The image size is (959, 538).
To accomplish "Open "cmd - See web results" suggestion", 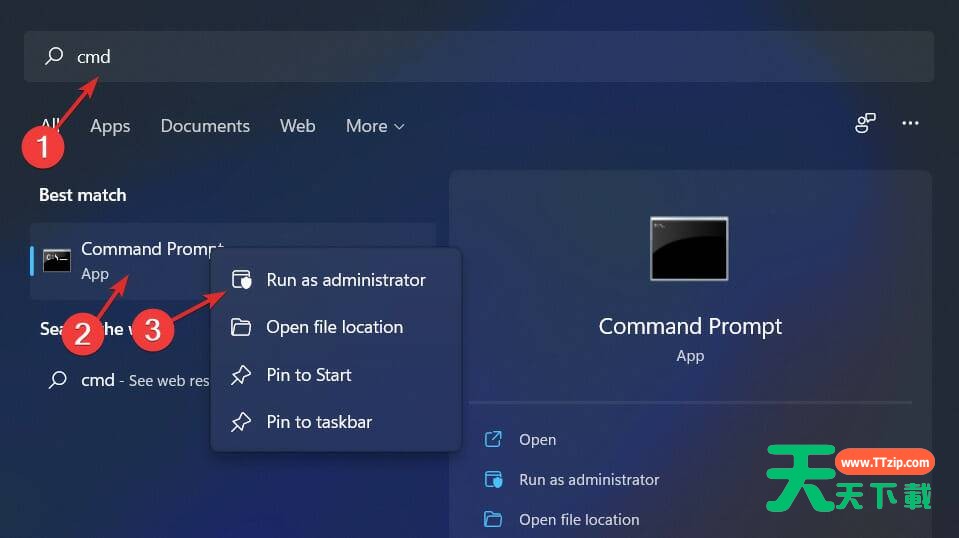I will (x=130, y=381).
